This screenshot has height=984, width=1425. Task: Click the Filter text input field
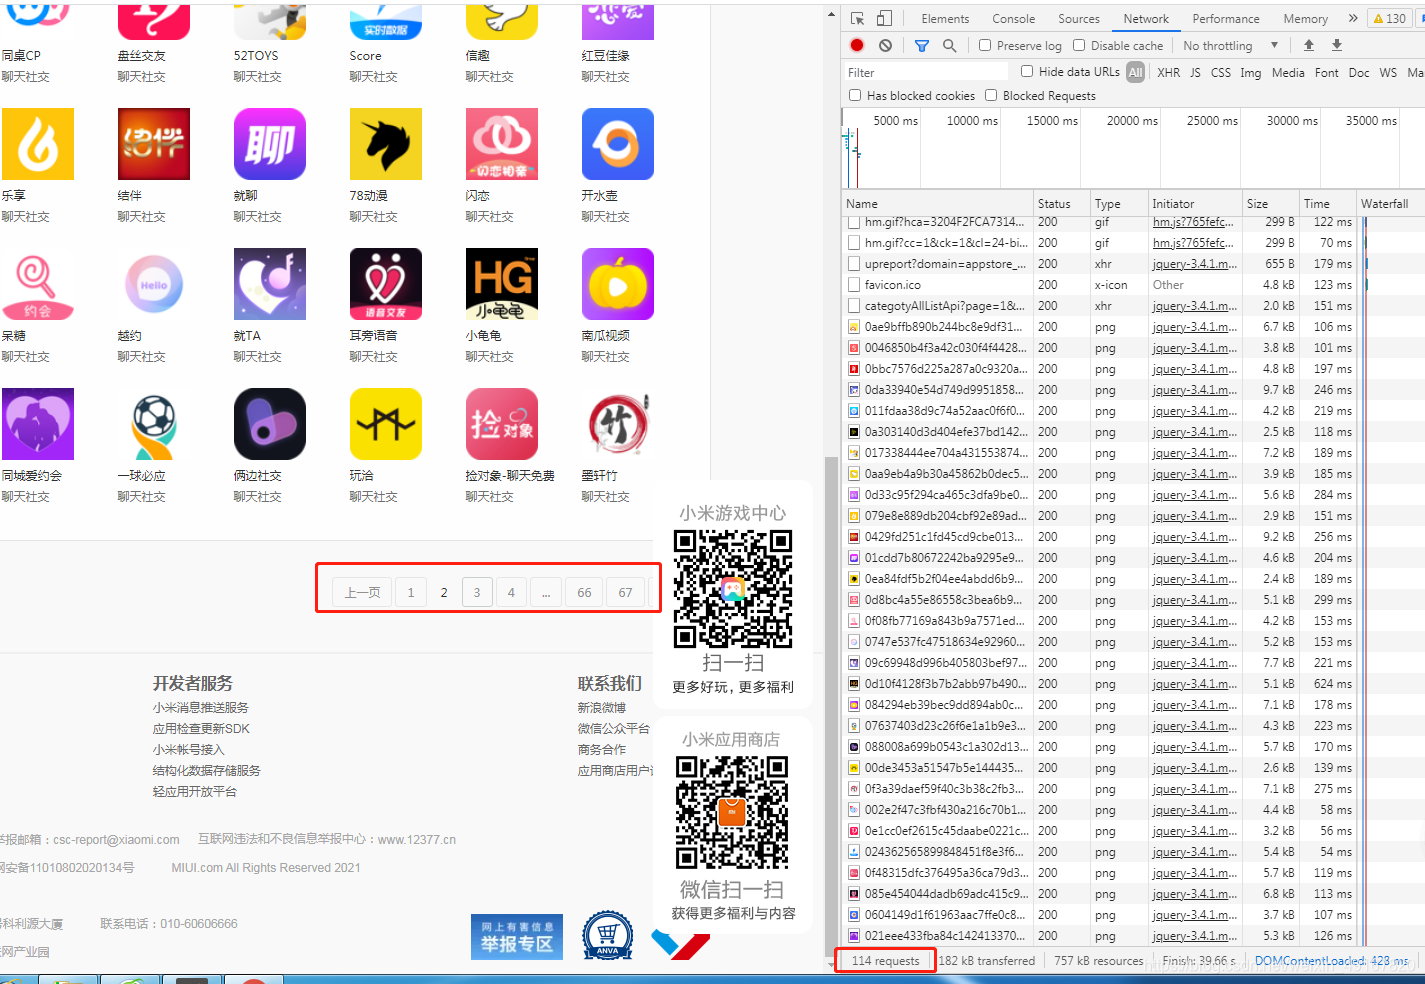(x=926, y=72)
